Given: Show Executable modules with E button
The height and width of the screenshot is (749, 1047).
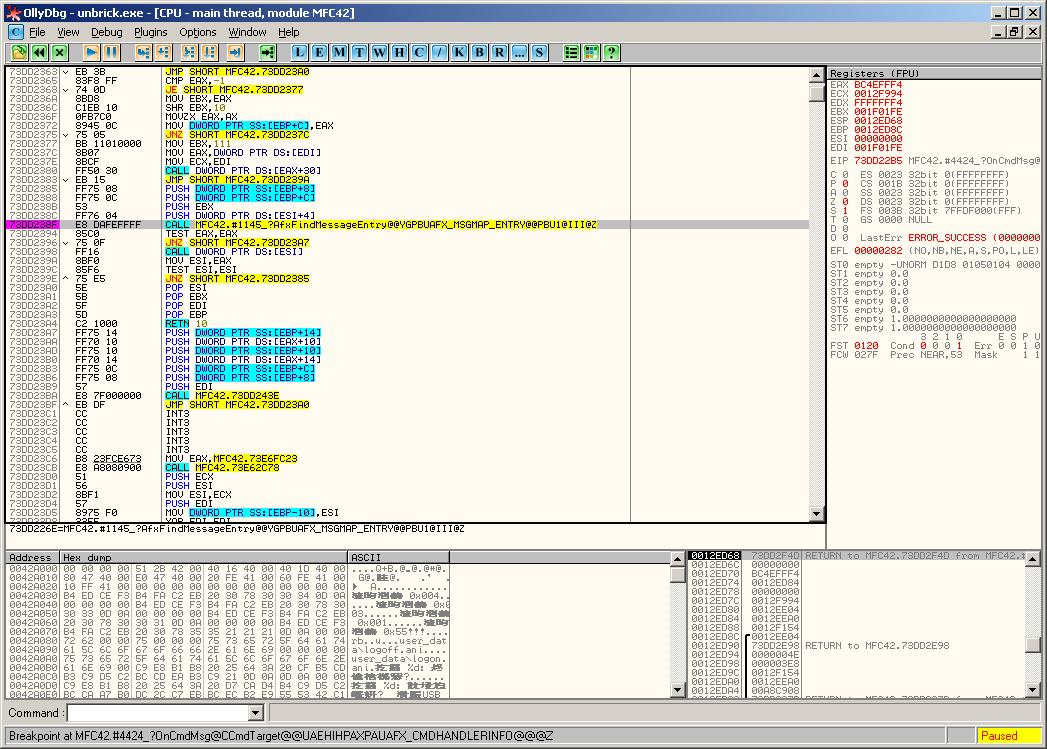Looking at the screenshot, I should point(319,52).
